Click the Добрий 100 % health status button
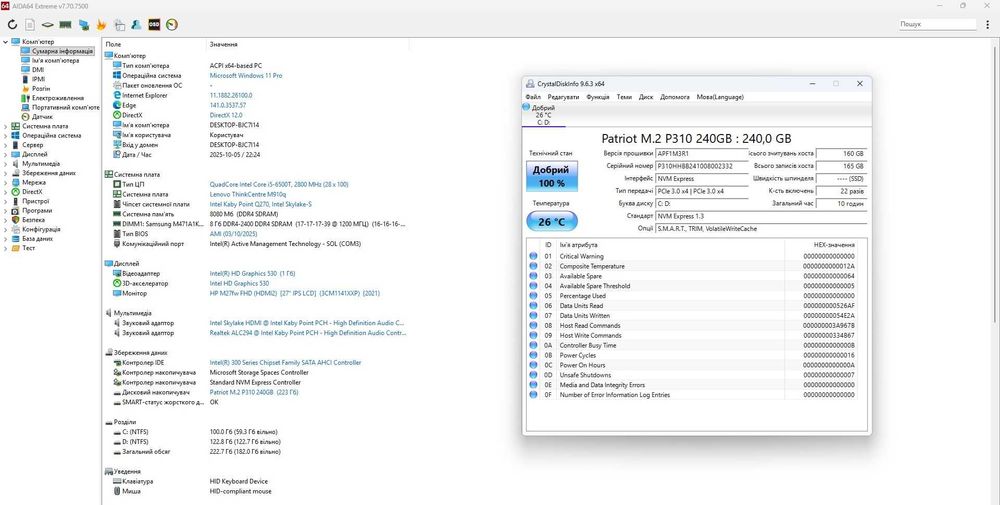This screenshot has width=1000, height=505. 552,176
